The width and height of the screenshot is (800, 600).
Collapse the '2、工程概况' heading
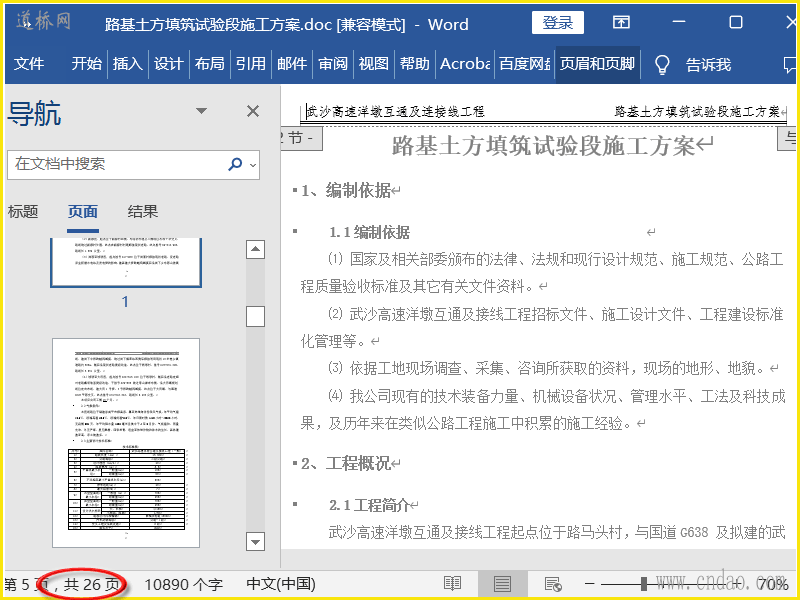pyautogui.click(x=294, y=463)
